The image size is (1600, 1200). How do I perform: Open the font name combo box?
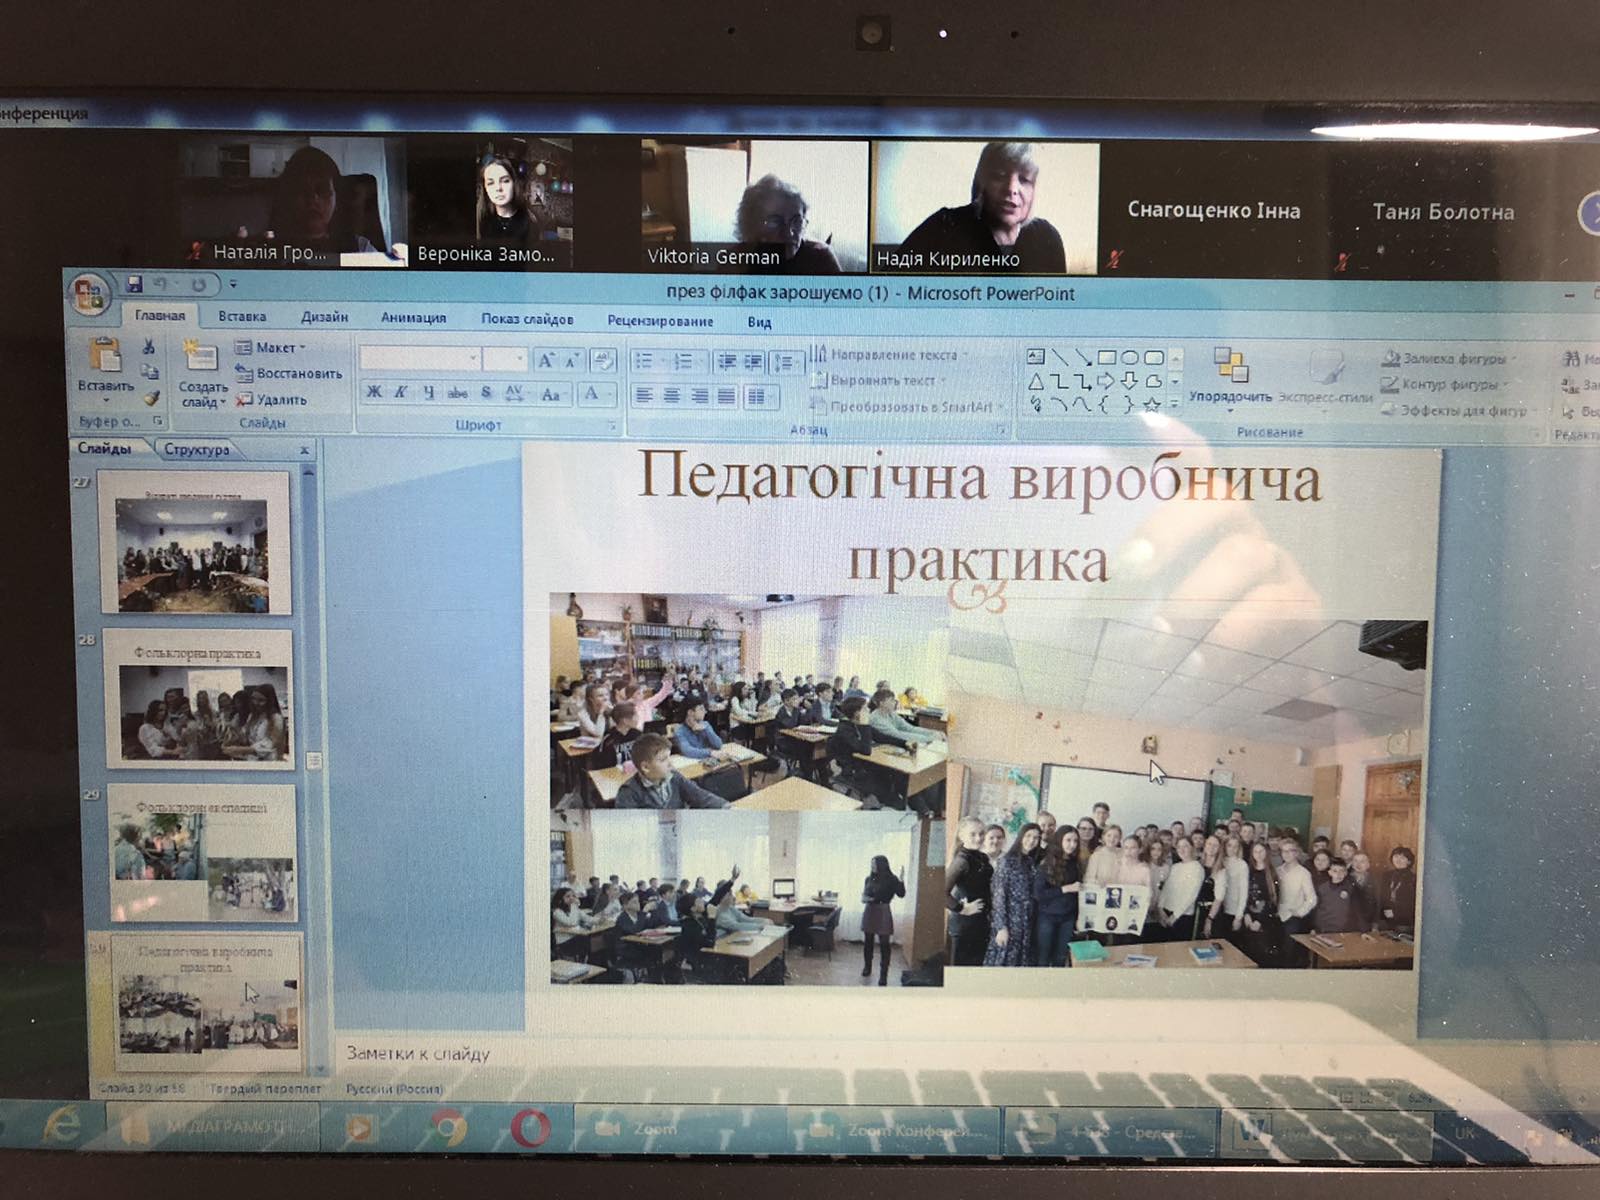click(419, 359)
